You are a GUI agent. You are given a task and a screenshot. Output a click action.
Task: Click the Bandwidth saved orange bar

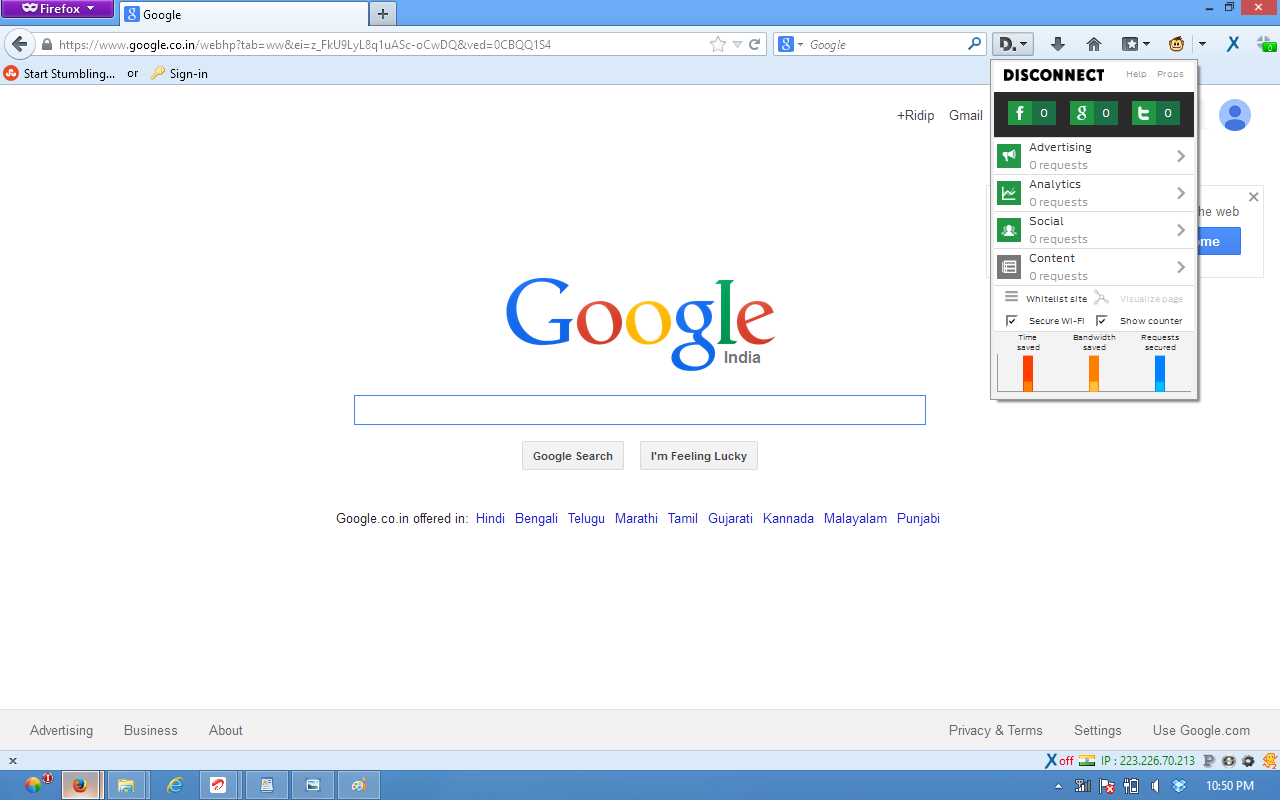(1094, 373)
